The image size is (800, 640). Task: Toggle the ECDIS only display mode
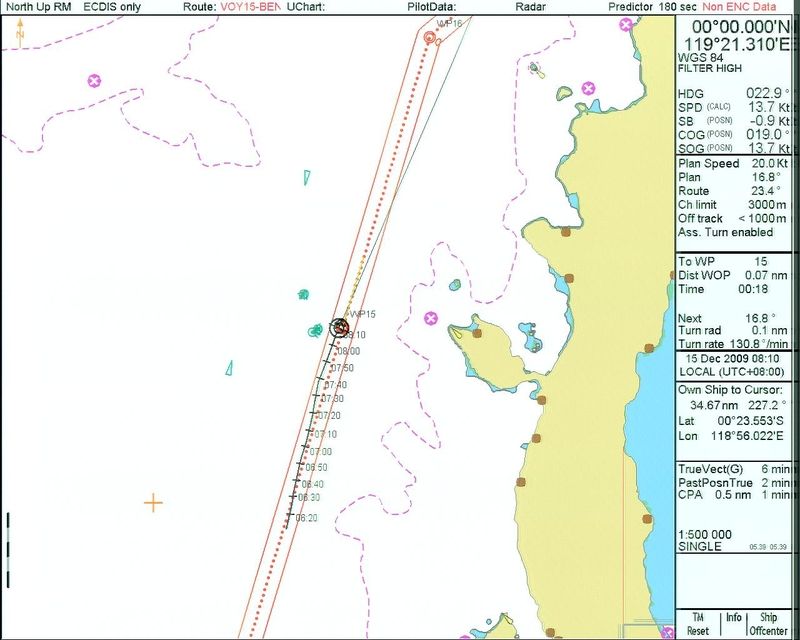(x=113, y=6)
